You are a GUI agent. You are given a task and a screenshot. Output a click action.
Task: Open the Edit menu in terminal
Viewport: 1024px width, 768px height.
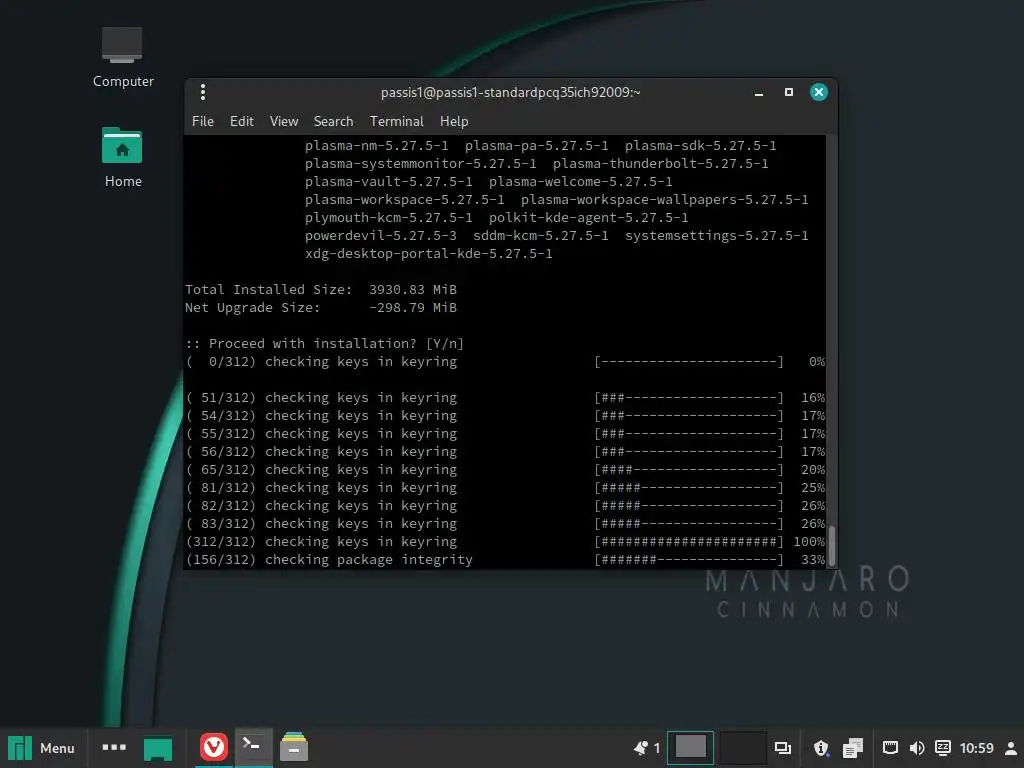pyautogui.click(x=242, y=121)
